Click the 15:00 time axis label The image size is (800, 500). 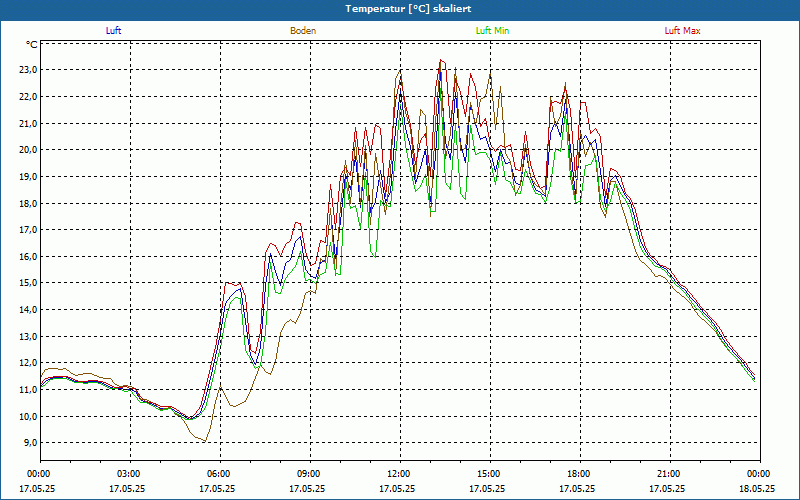click(x=490, y=474)
